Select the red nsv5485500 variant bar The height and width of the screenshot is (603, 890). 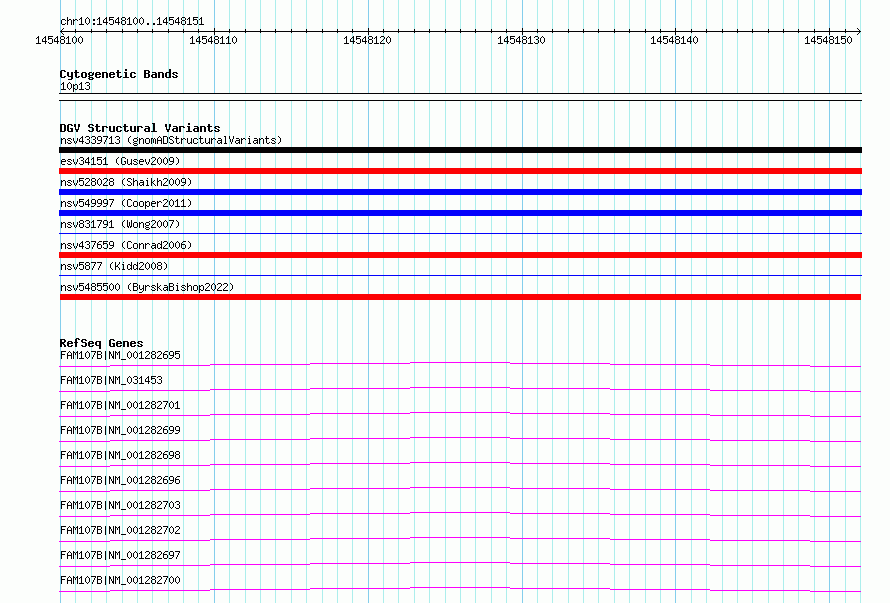(460, 297)
